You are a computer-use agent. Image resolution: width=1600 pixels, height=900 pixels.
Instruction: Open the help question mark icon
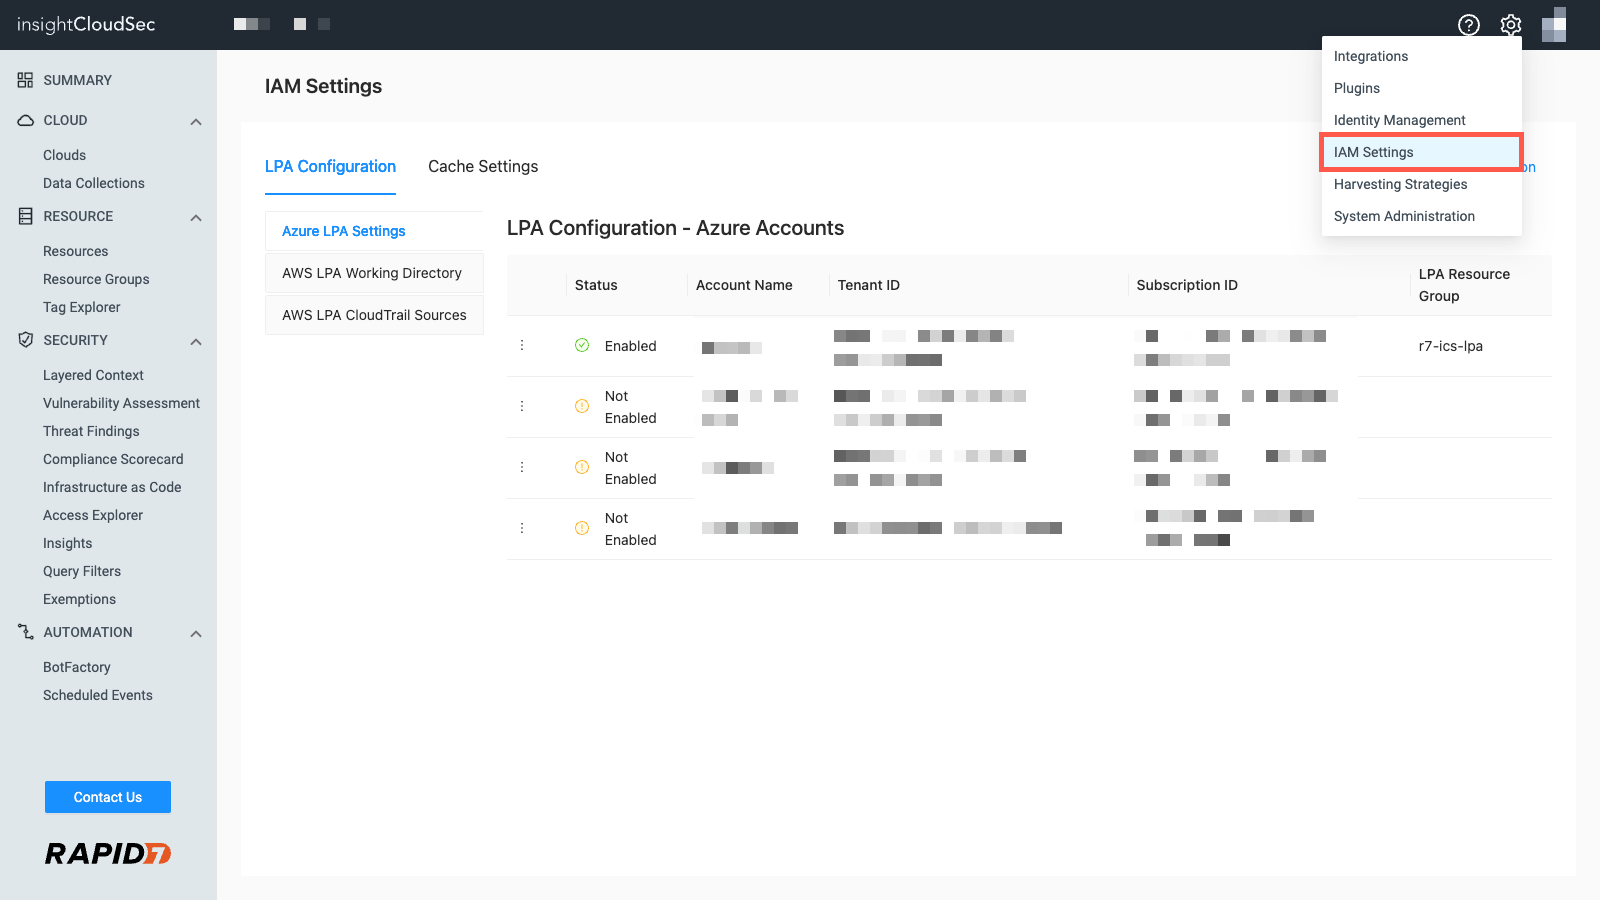pos(1468,25)
